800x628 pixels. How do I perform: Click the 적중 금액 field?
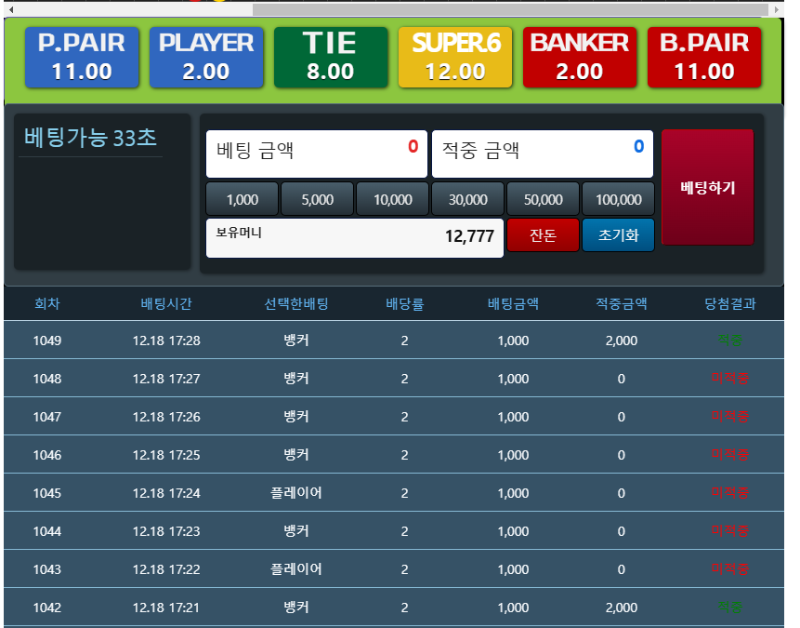click(x=542, y=154)
